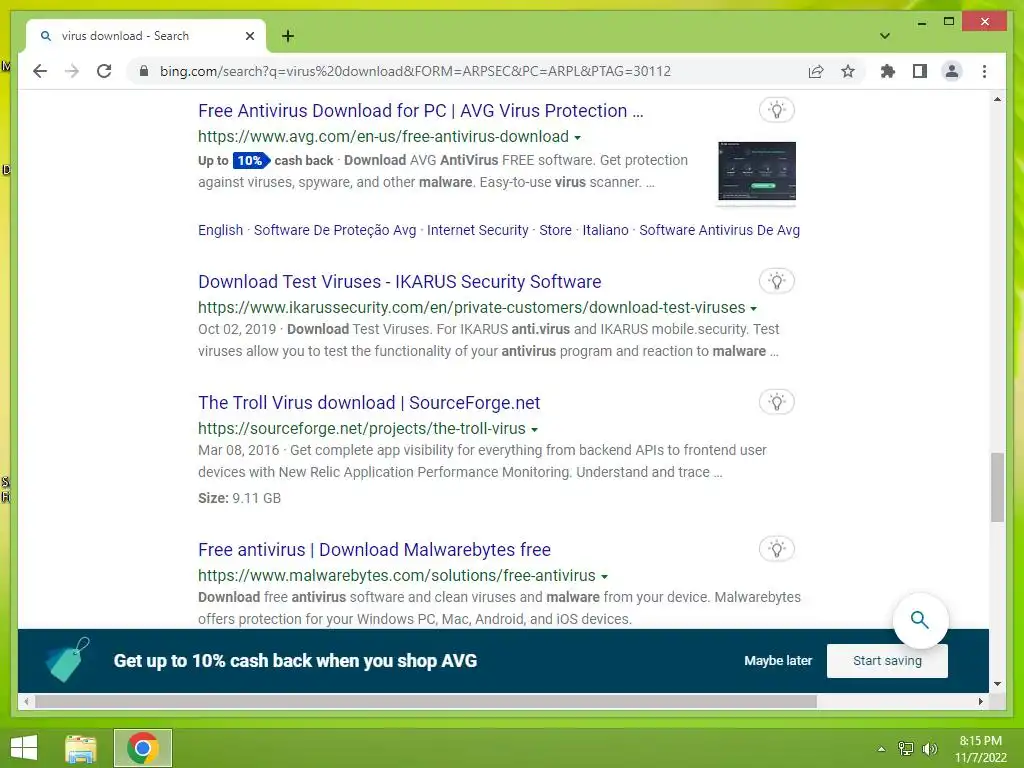Click the scroll down arrow of the page
This screenshot has height=768, width=1024.
click(997, 684)
